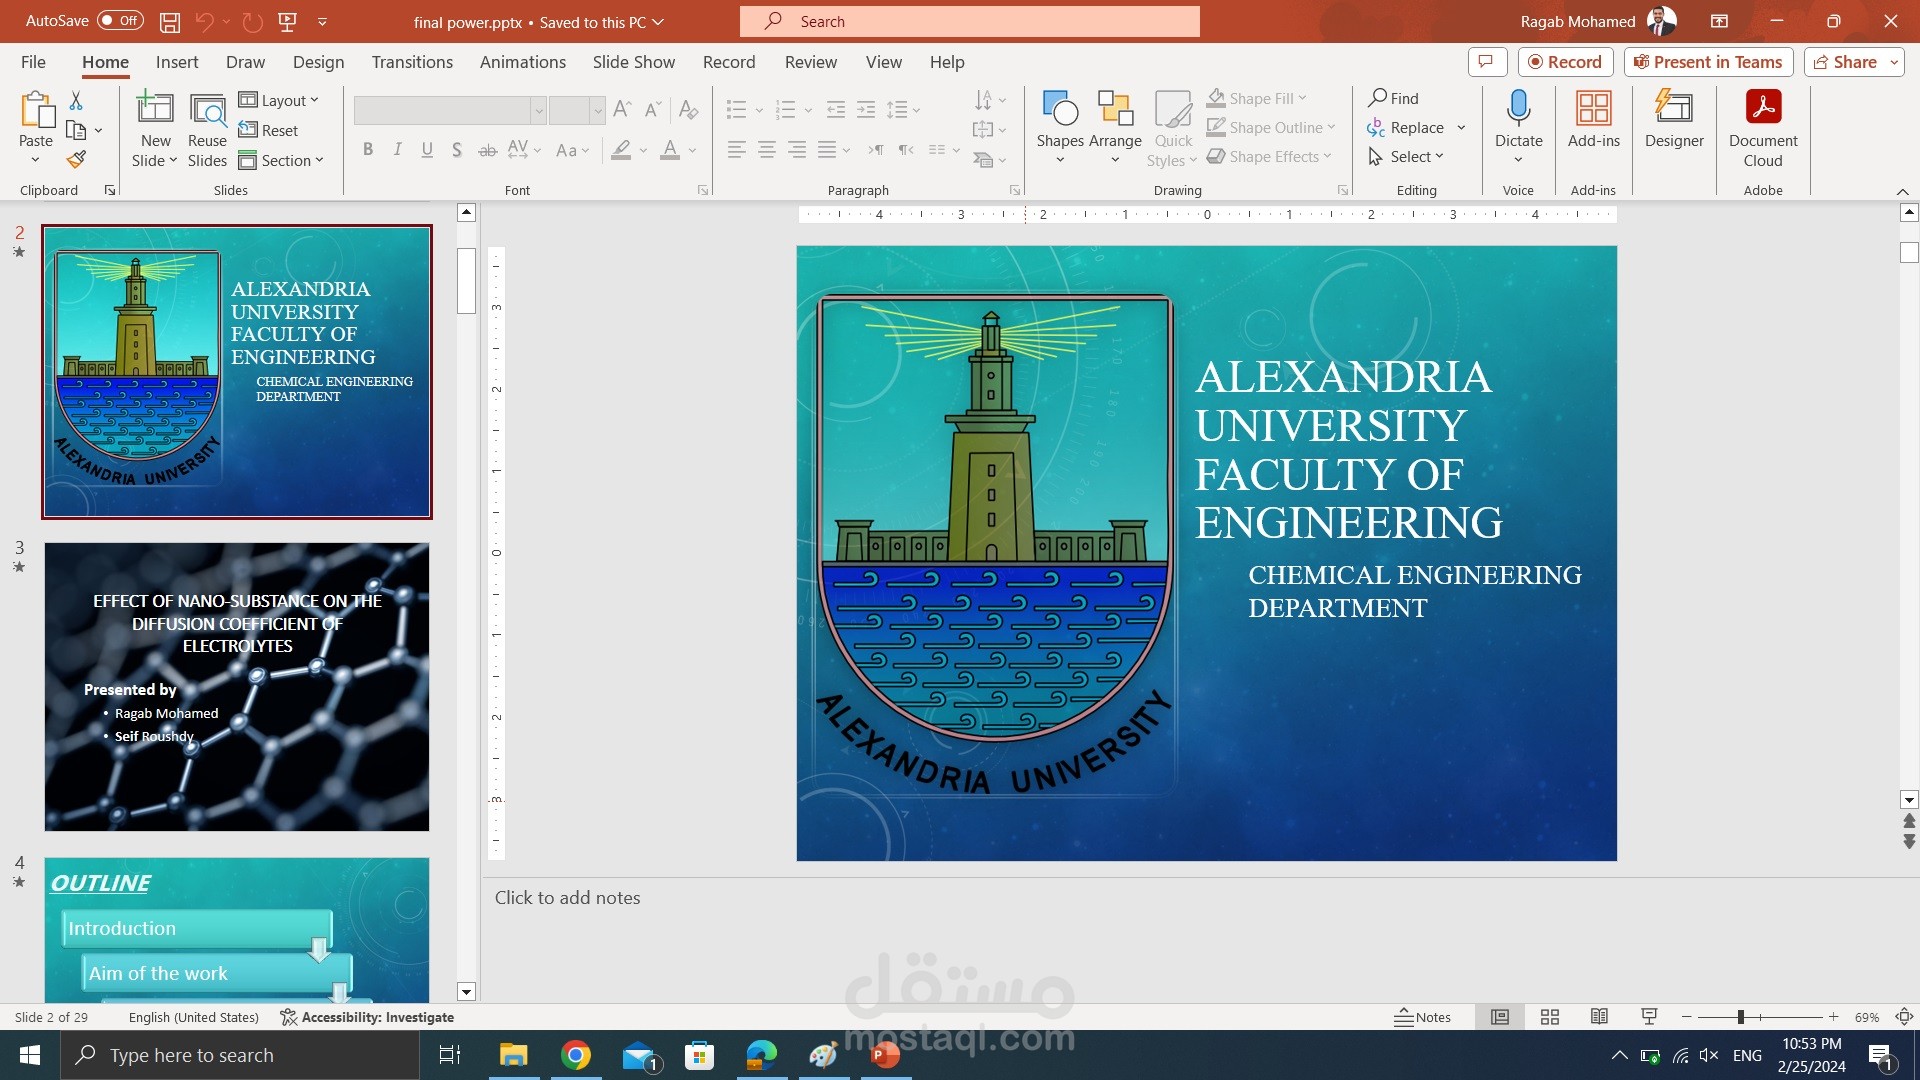This screenshot has width=1920, height=1080.
Task: Click the Comments speech bubble icon
Action: 1486,62
